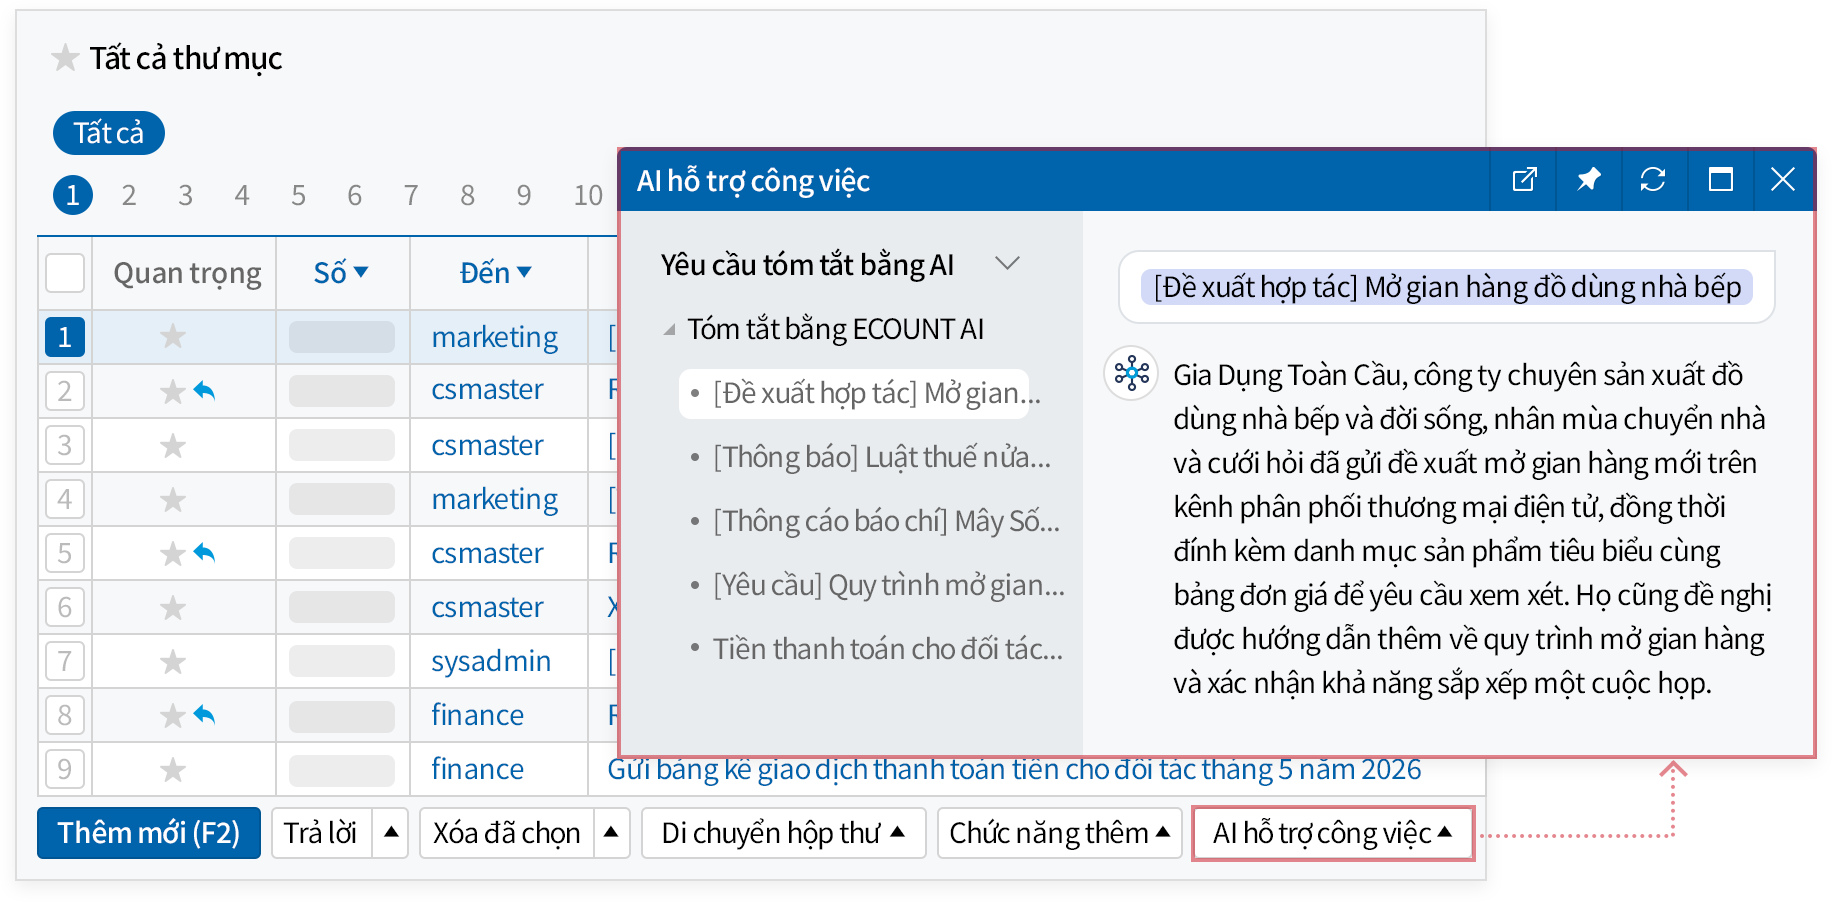Go to page 5
The height and width of the screenshot is (902, 1832).
[298, 195]
